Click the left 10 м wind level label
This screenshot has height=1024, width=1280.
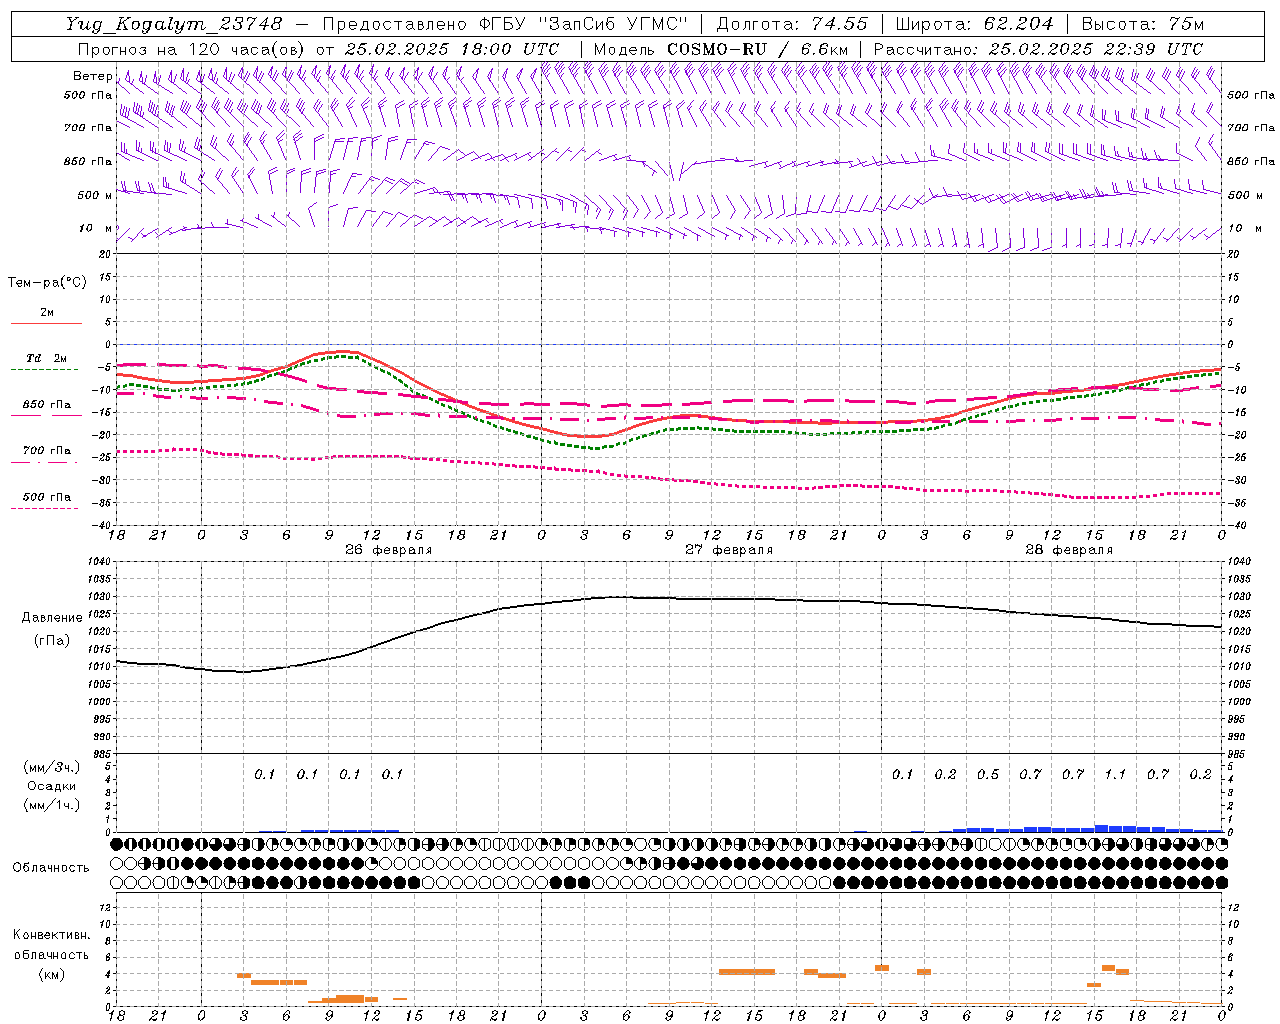click(96, 228)
